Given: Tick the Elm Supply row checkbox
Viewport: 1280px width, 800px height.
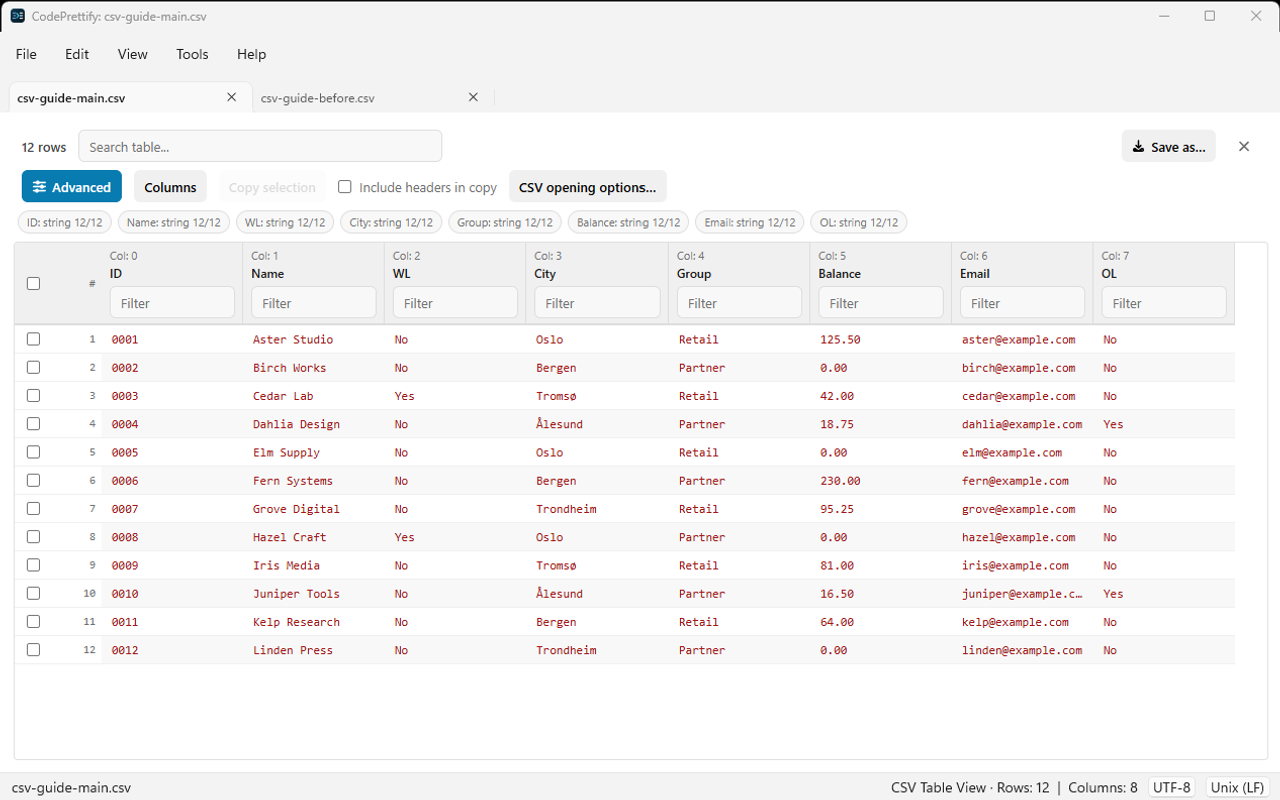Looking at the screenshot, I should (x=33, y=452).
